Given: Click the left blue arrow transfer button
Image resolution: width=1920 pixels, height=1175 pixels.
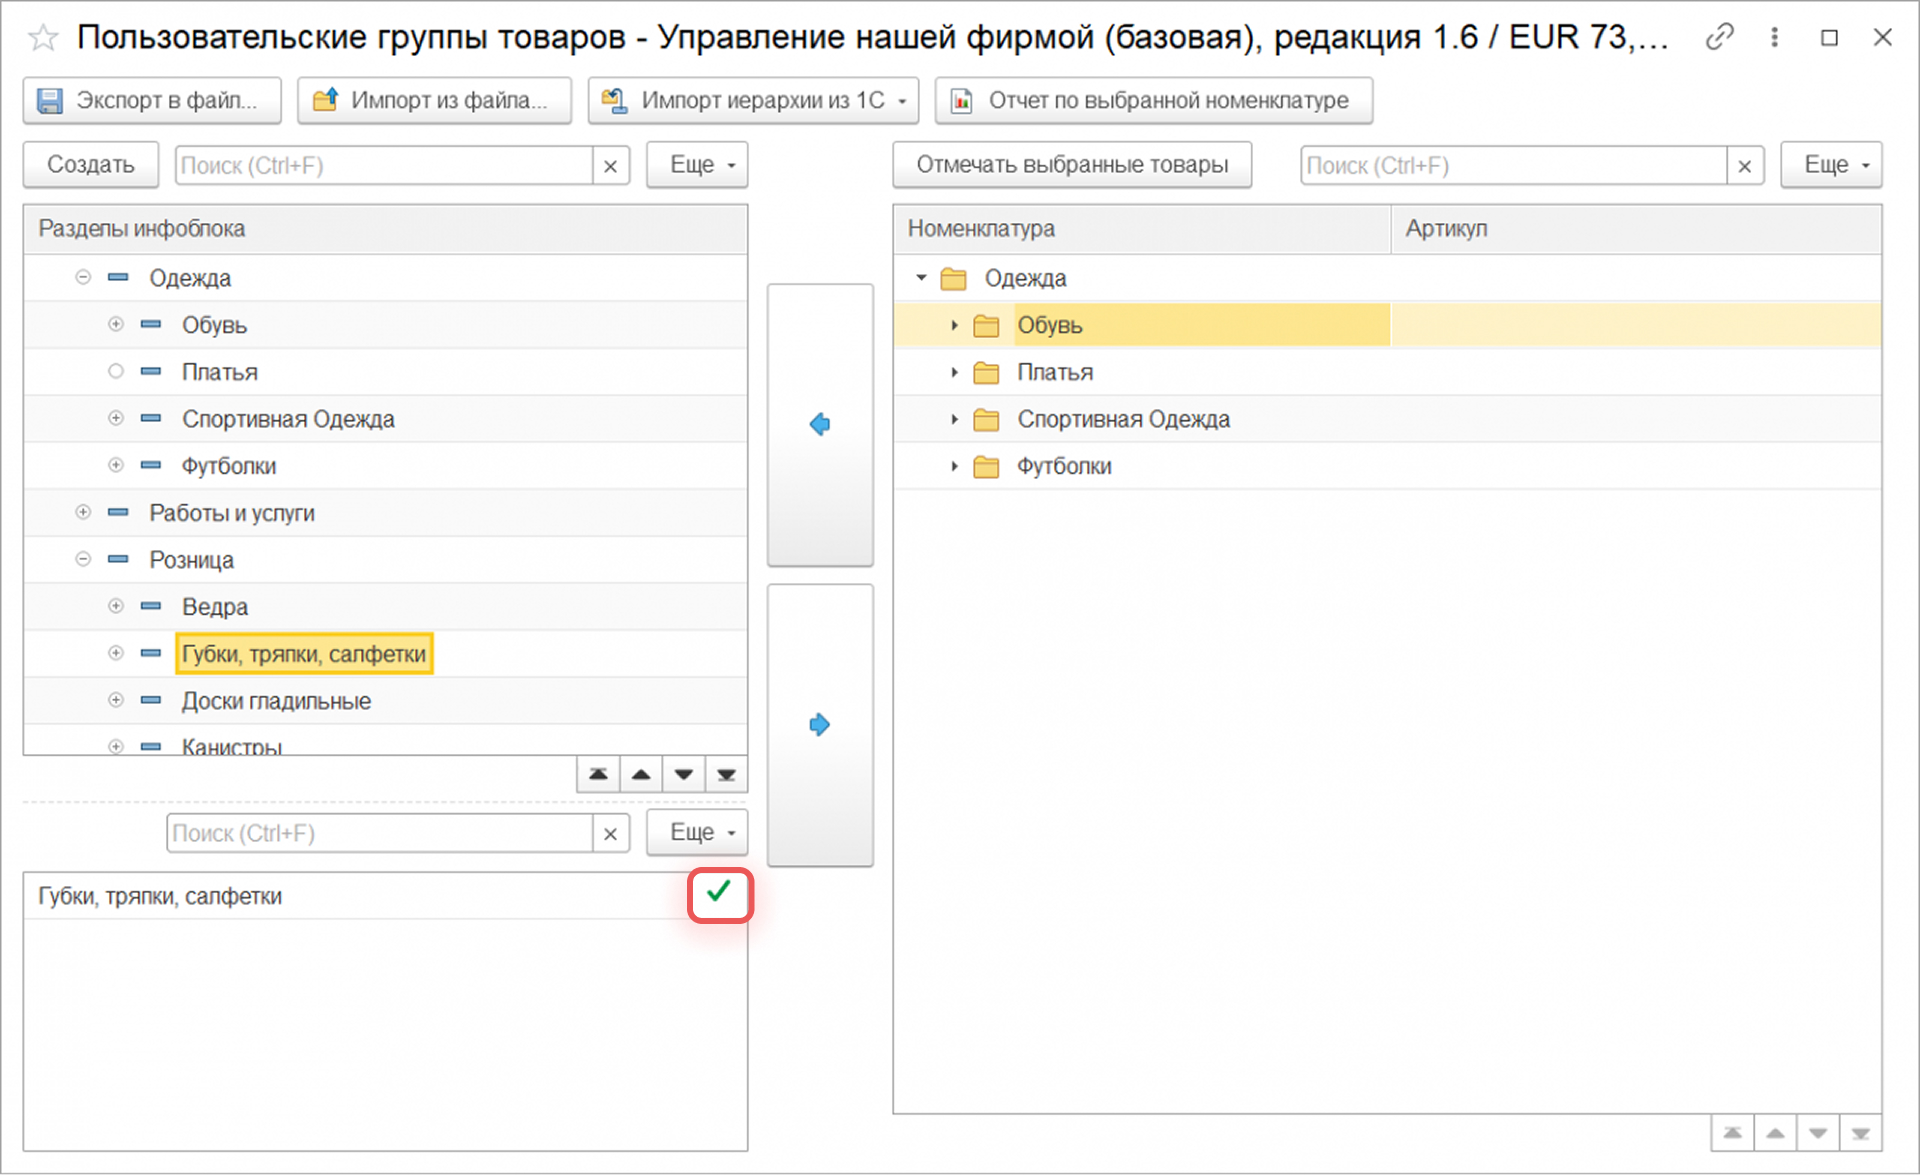Looking at the screenshot, I should (819, 425).
